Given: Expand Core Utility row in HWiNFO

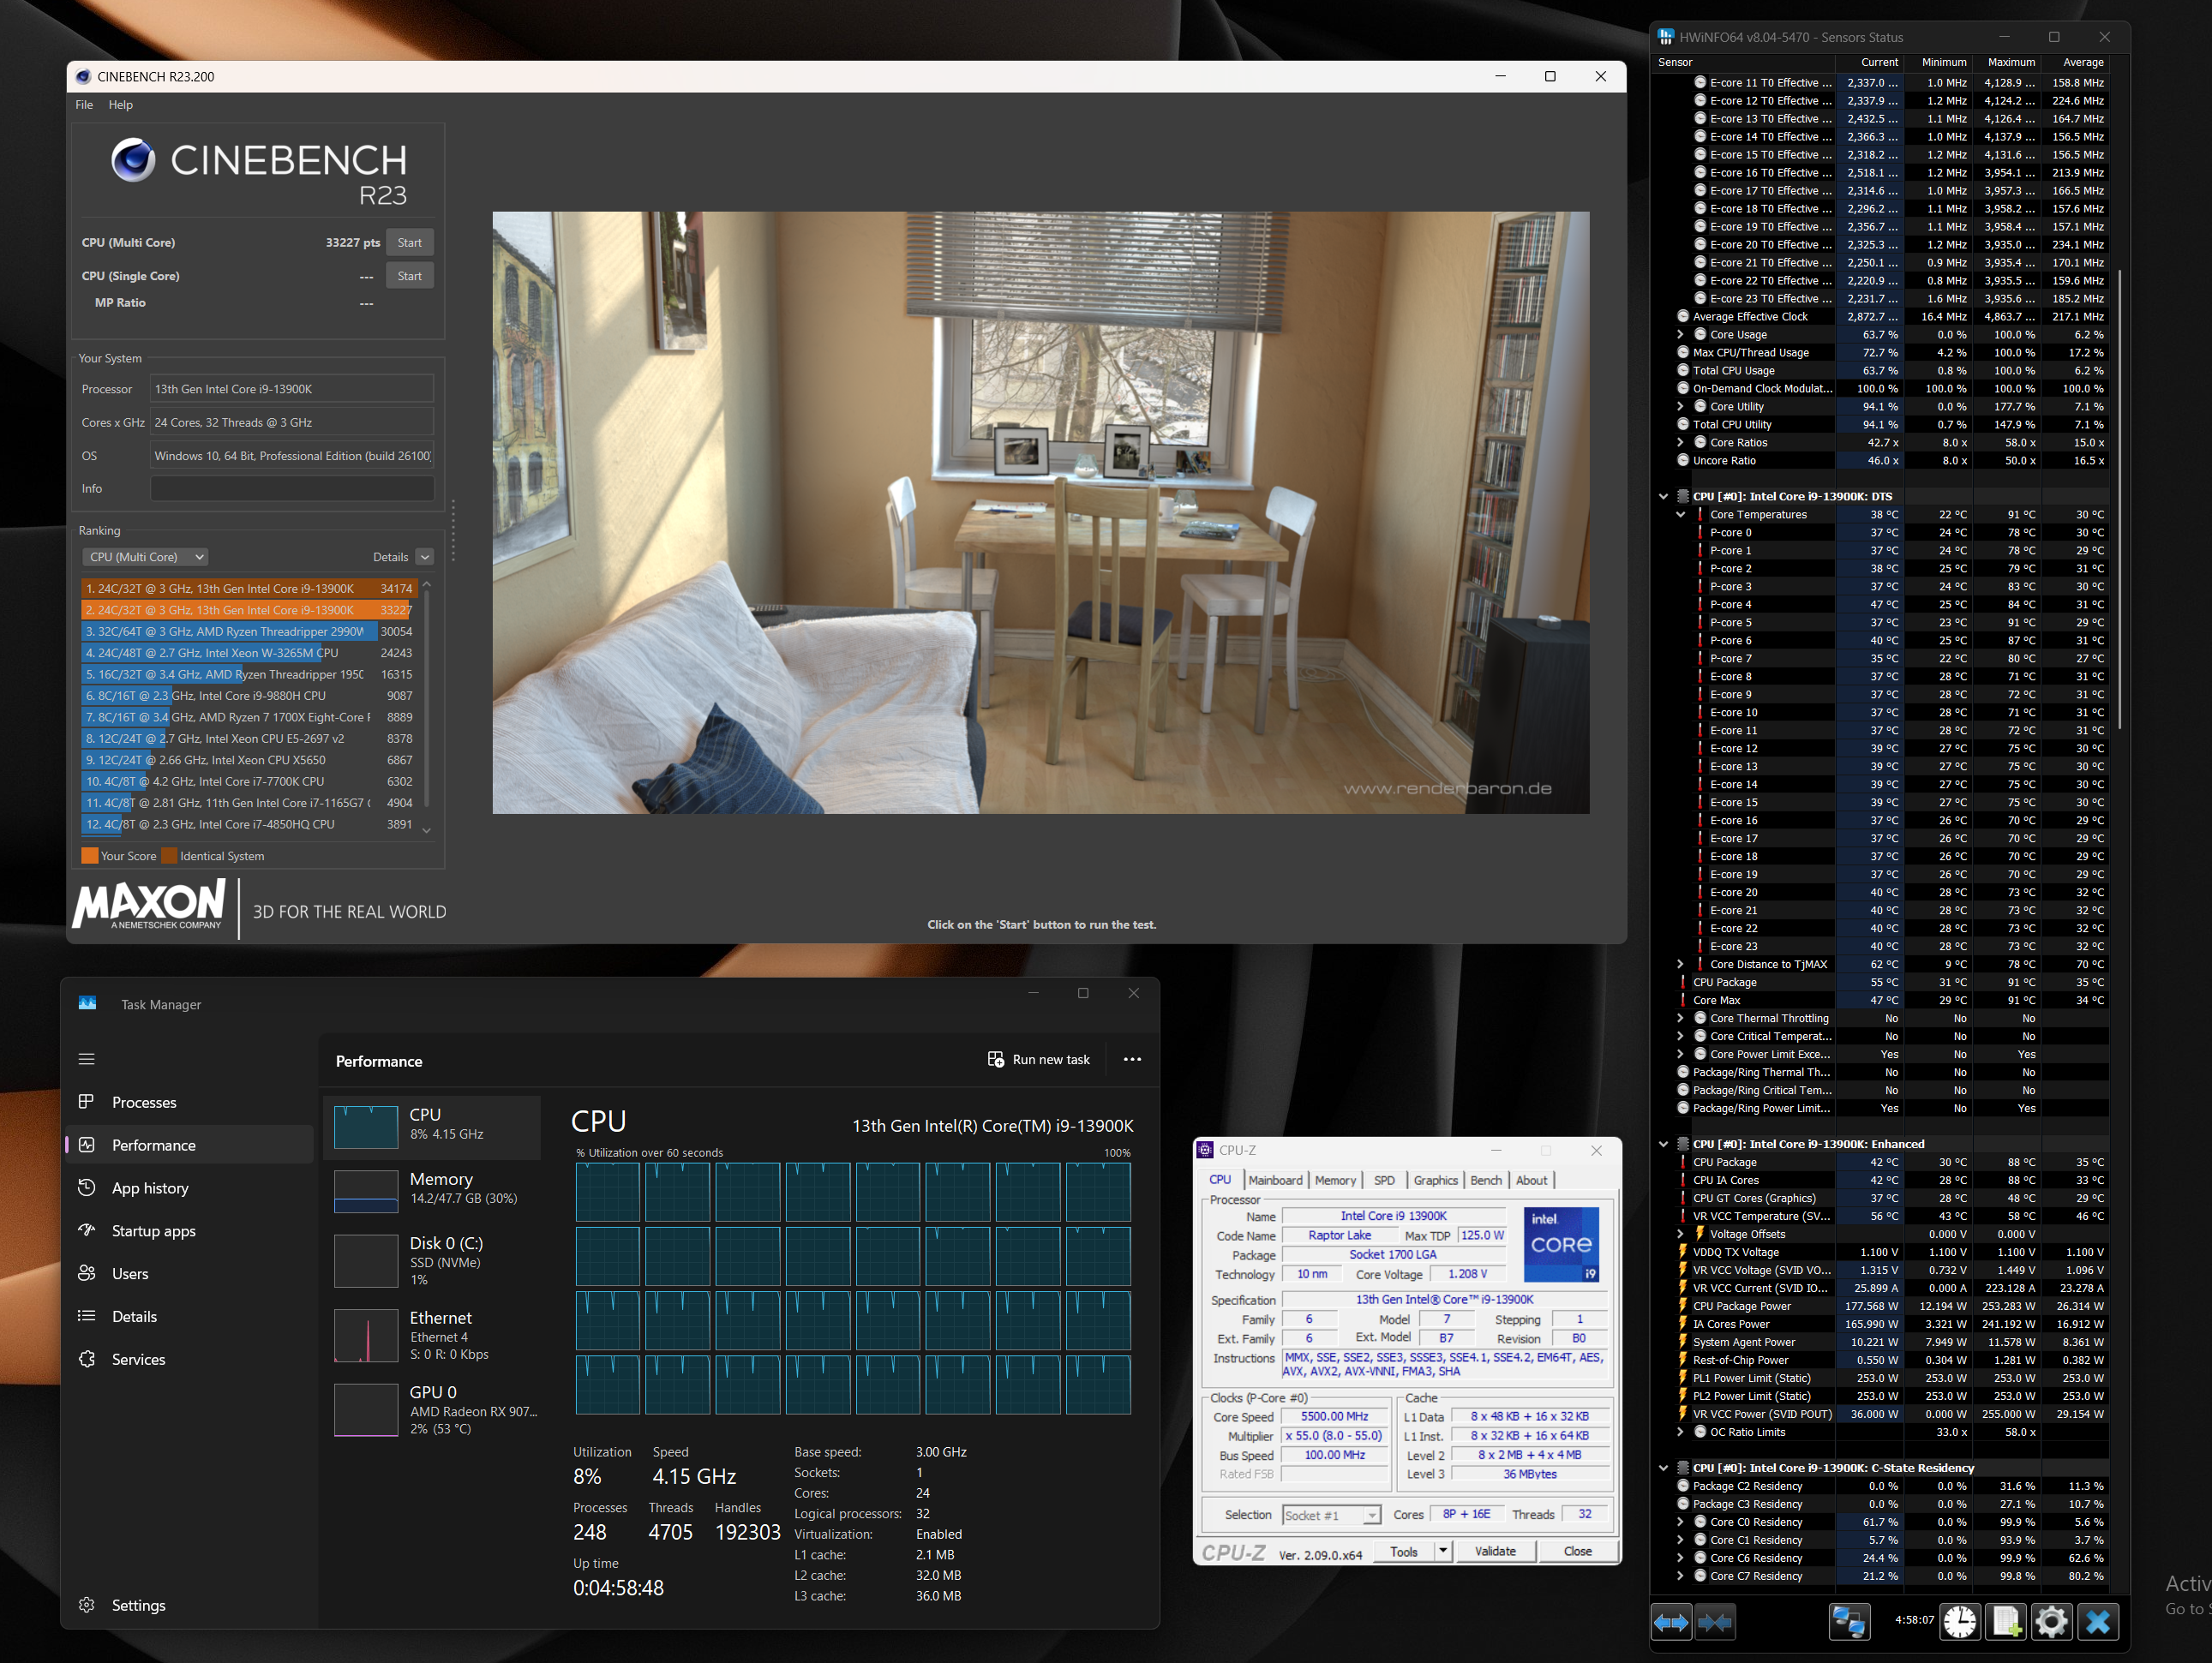Looking at the screenshot, I should click(x=1681, y=407).
